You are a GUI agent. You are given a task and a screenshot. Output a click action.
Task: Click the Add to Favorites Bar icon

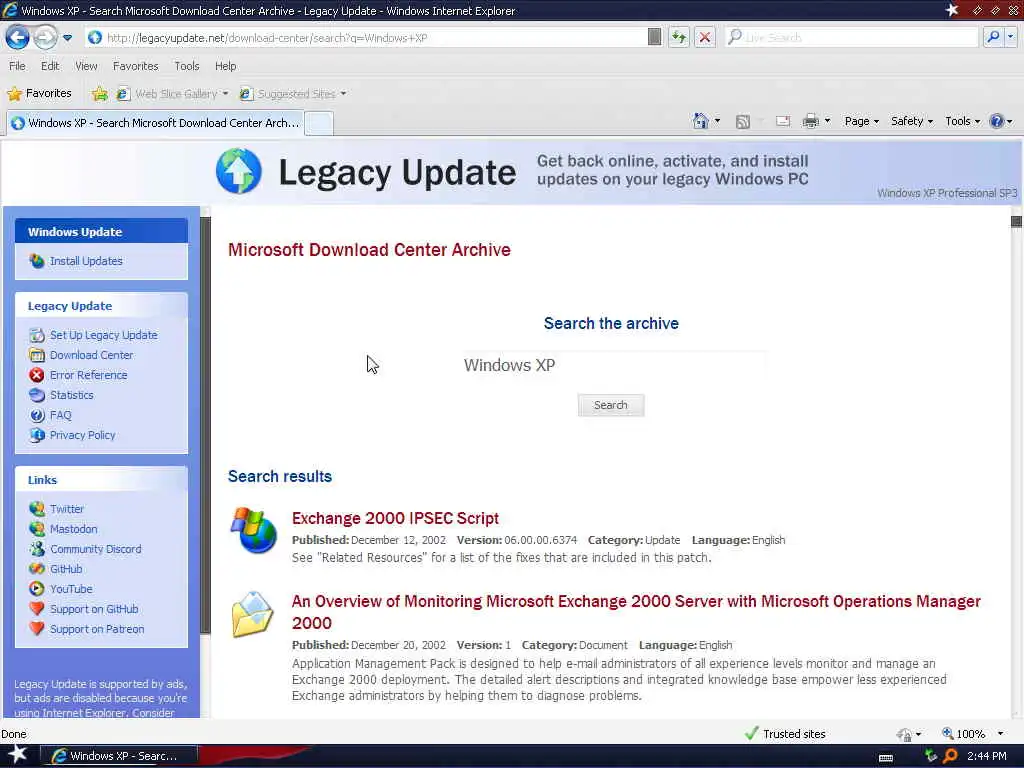point(99,94)
